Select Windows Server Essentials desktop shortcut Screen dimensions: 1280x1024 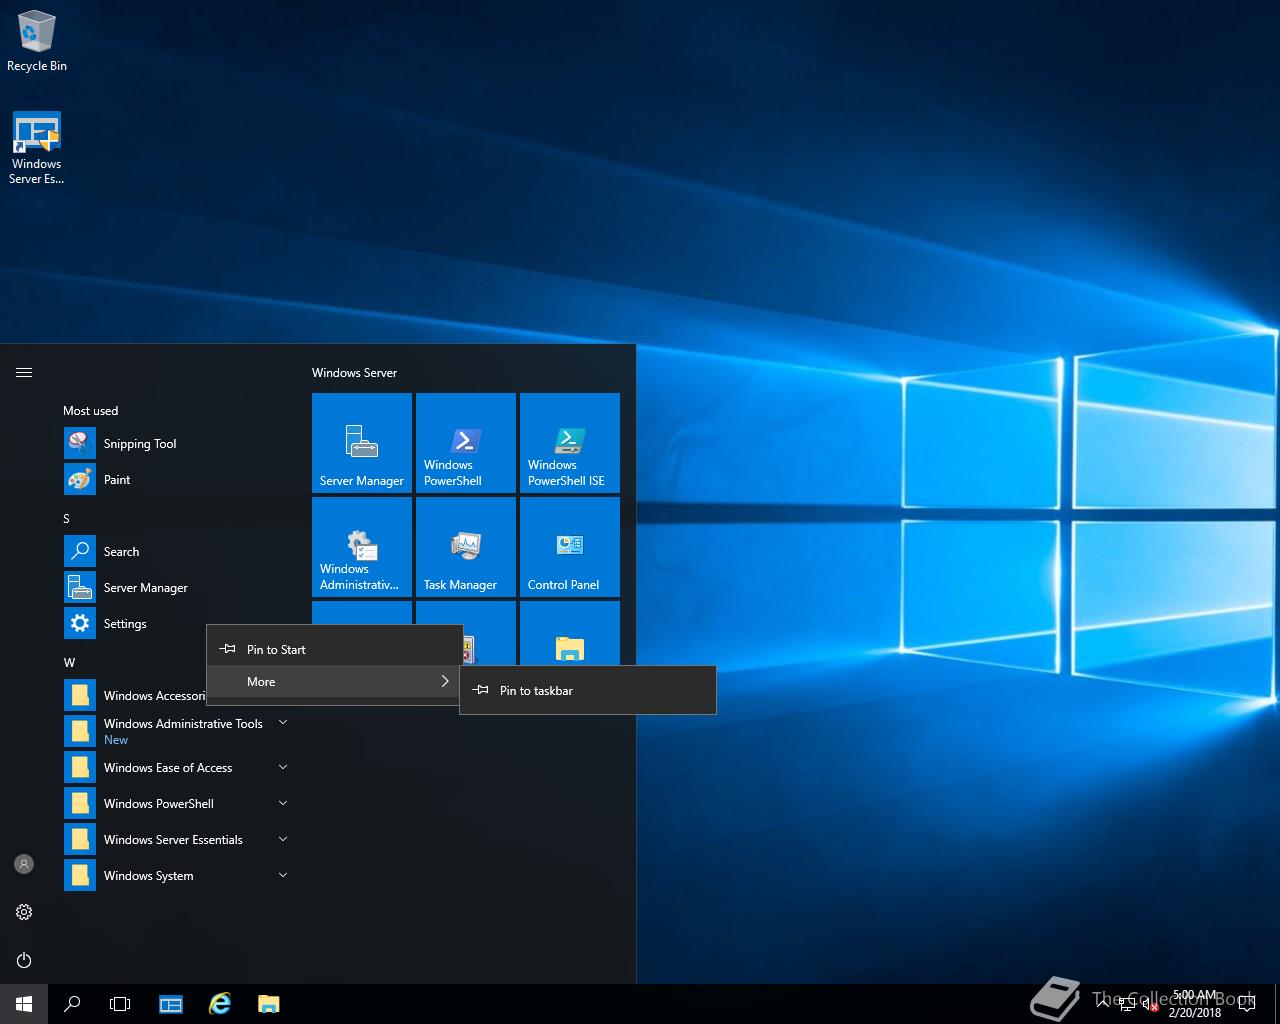pyautogui.click(x=37, y=148)
